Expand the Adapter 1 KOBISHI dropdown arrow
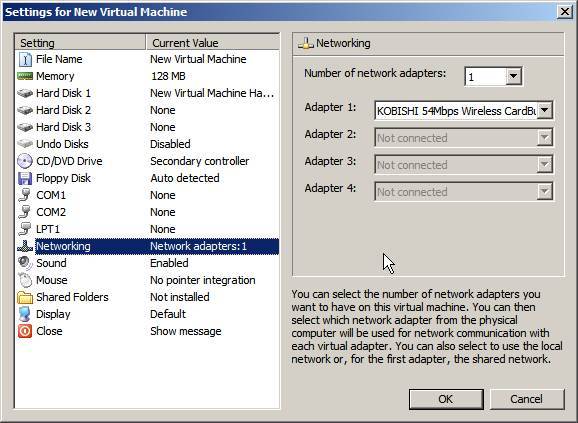This screenshot has height=423, width=578. [x=544, y=110]
